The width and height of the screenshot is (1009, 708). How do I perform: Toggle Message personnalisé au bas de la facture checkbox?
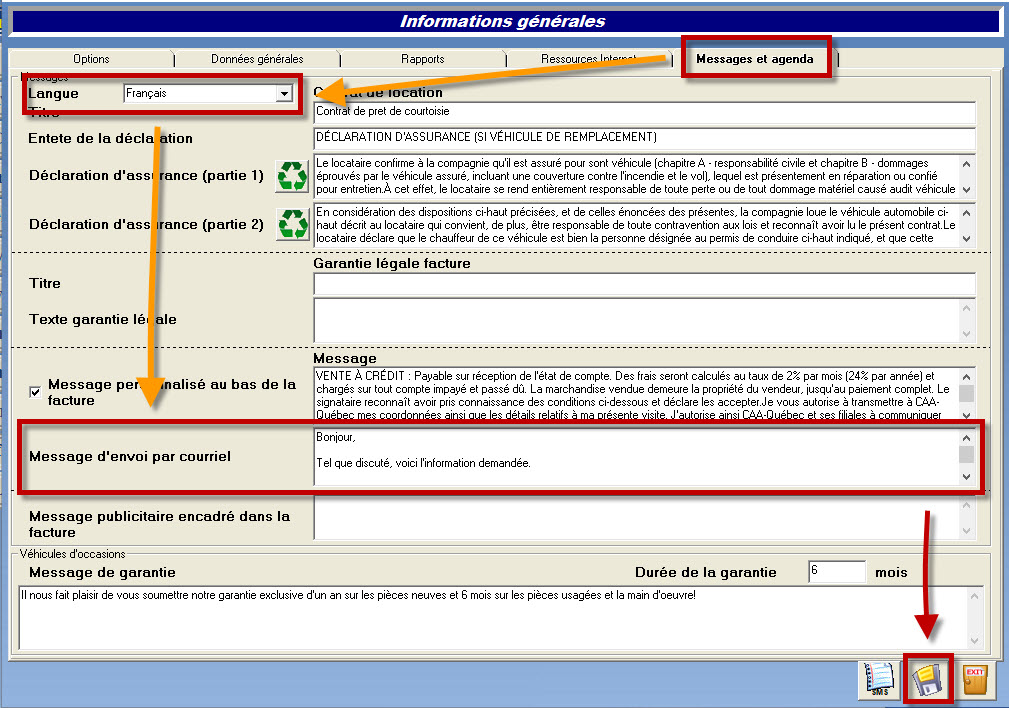pos(35,392)
